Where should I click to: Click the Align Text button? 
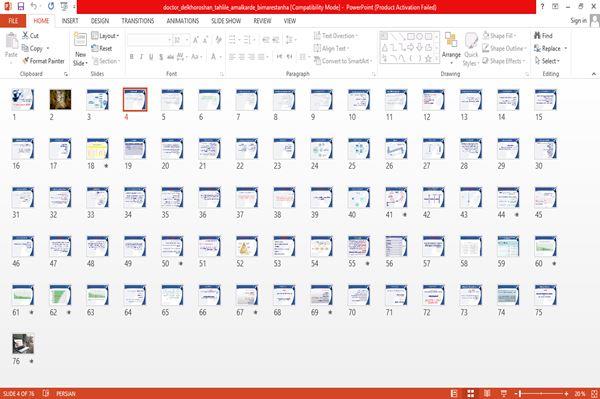click(331, 48)
